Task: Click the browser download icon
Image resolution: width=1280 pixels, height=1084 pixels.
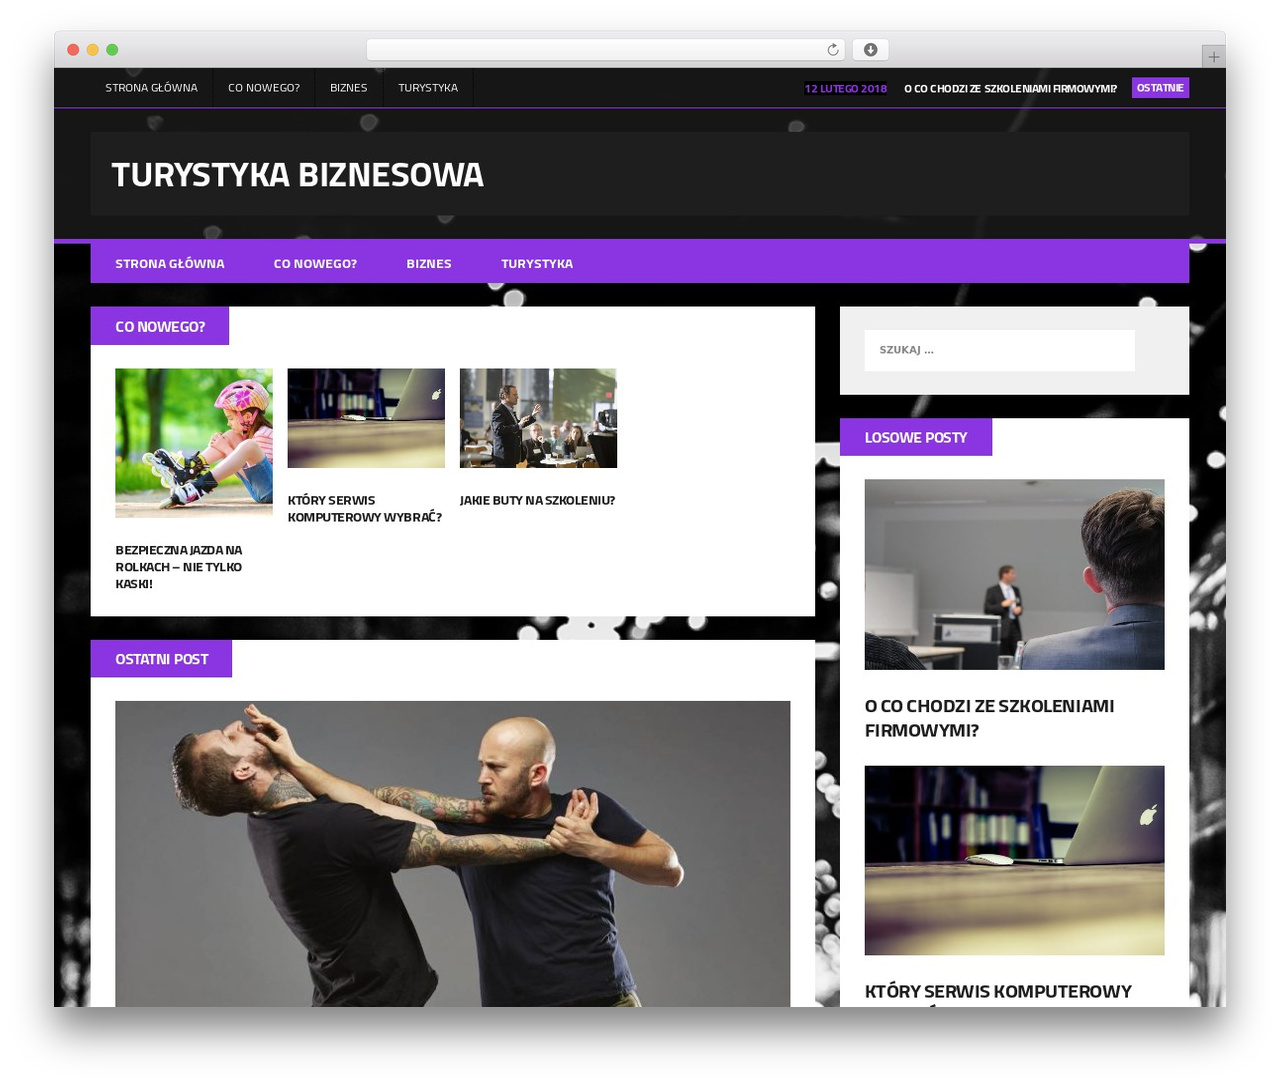Action: [870, 50]
